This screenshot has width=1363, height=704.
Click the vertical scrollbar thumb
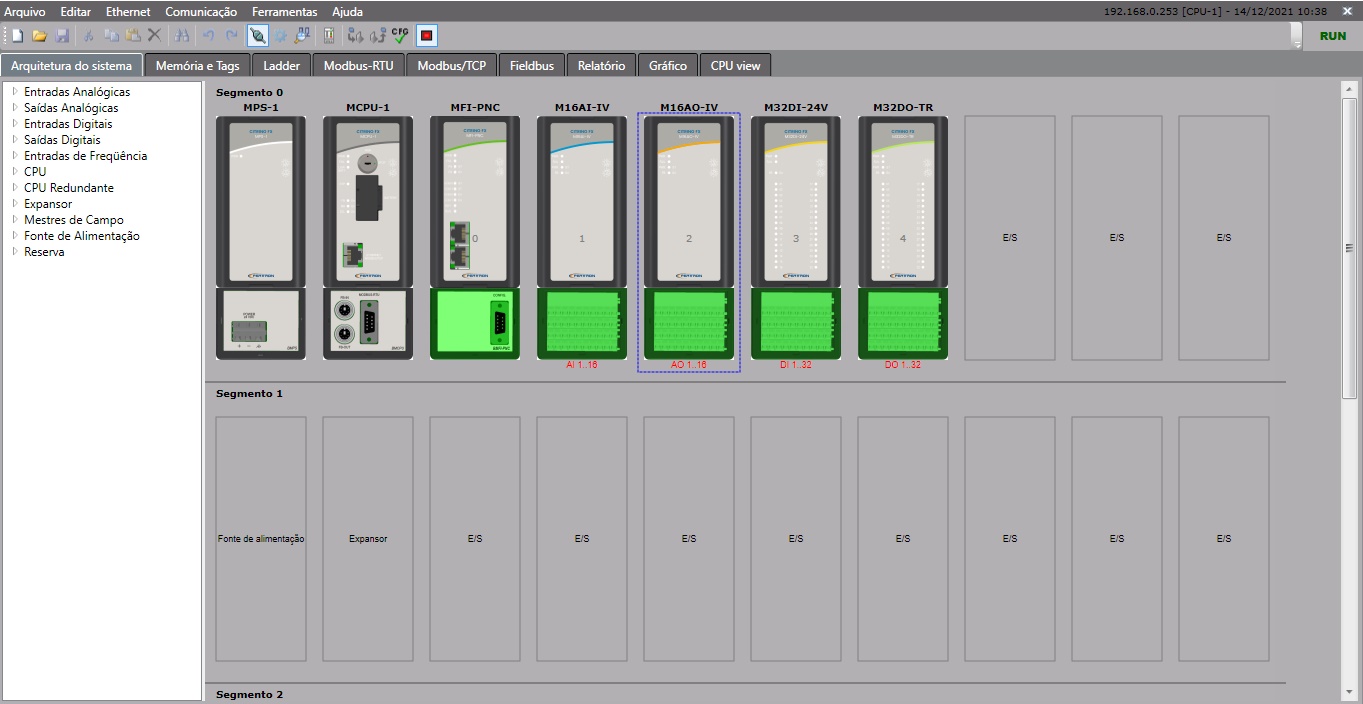point(1349,248)
